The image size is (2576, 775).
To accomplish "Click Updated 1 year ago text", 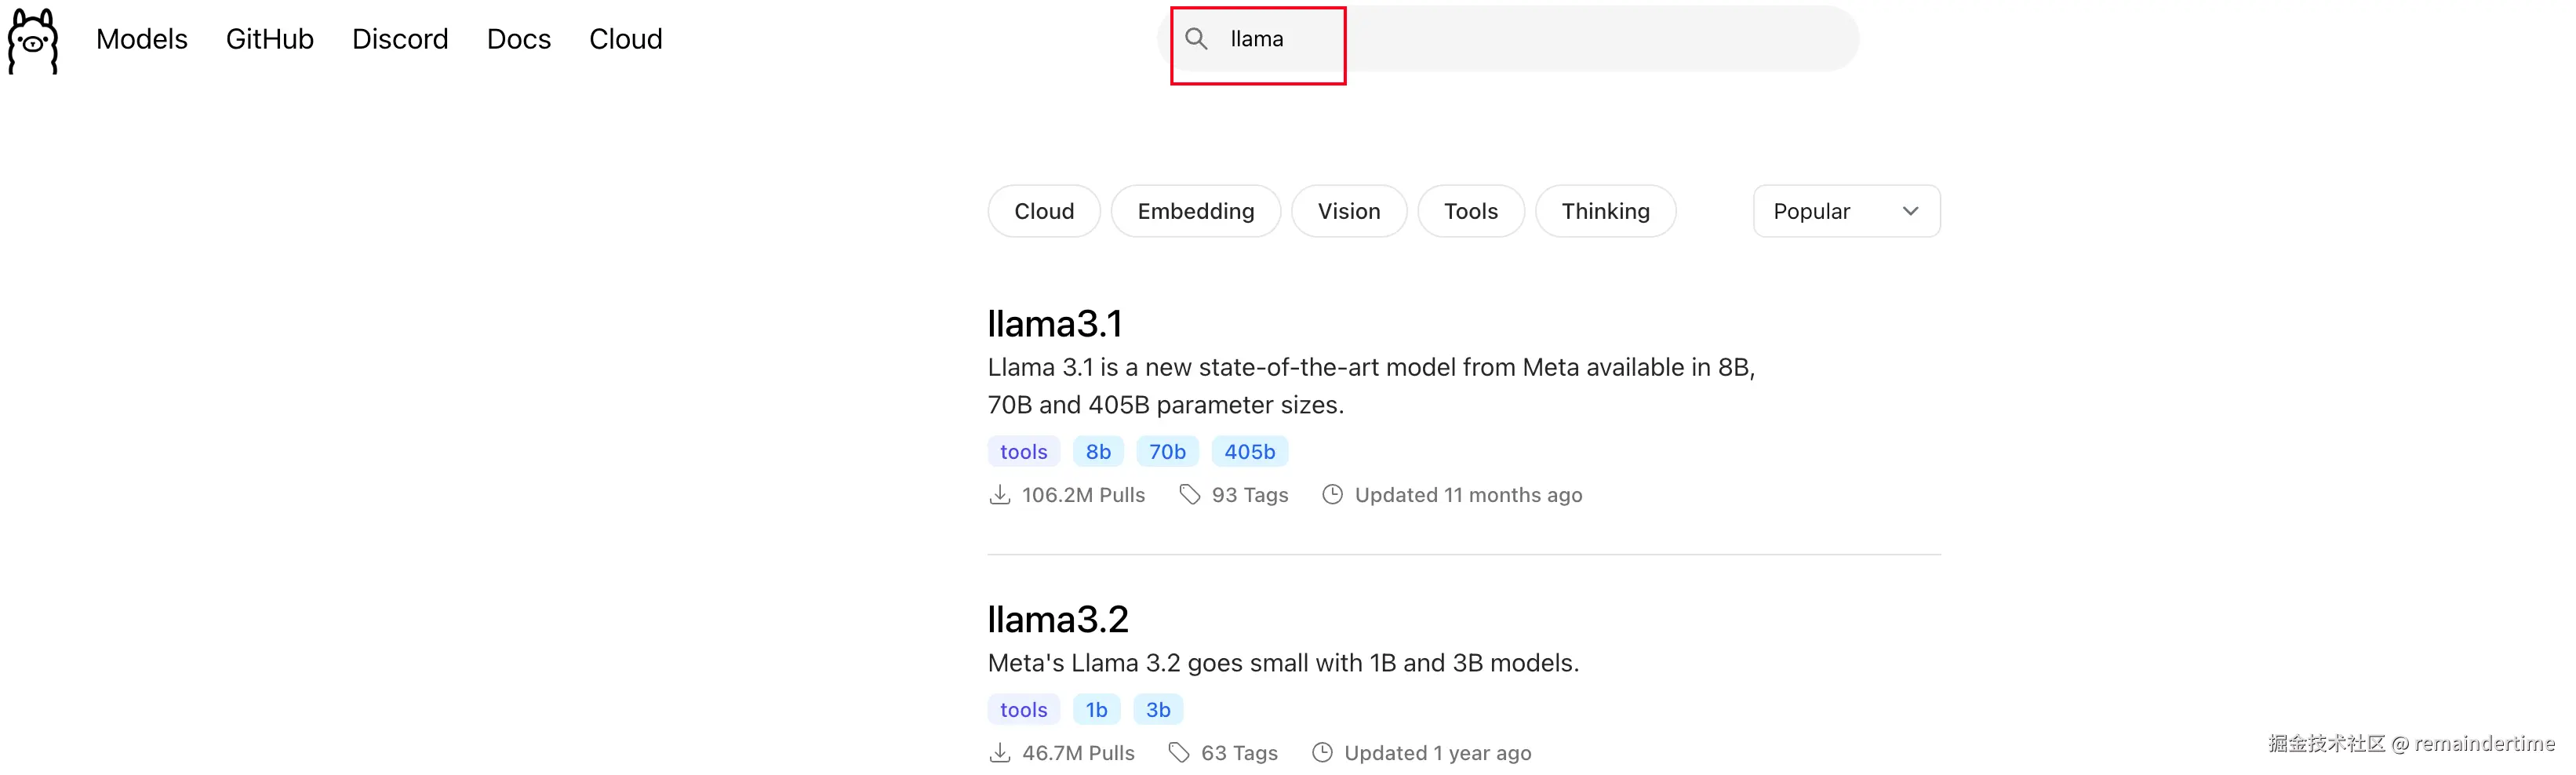I will [1437, 753].
